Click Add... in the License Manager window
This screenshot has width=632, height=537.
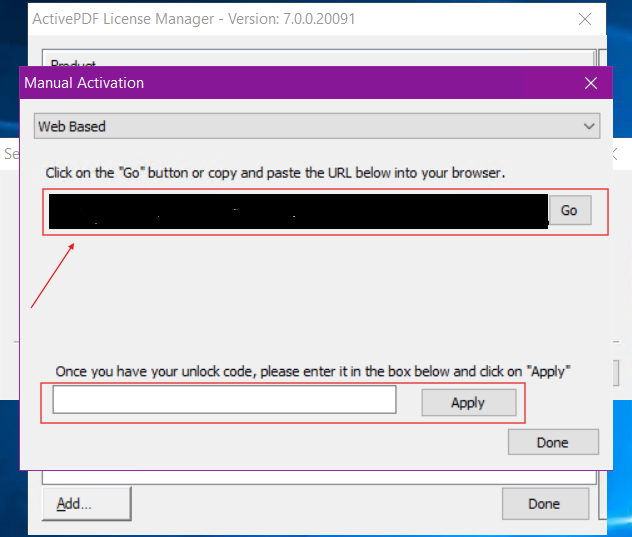pyautogui.click(x=87, y=504)
